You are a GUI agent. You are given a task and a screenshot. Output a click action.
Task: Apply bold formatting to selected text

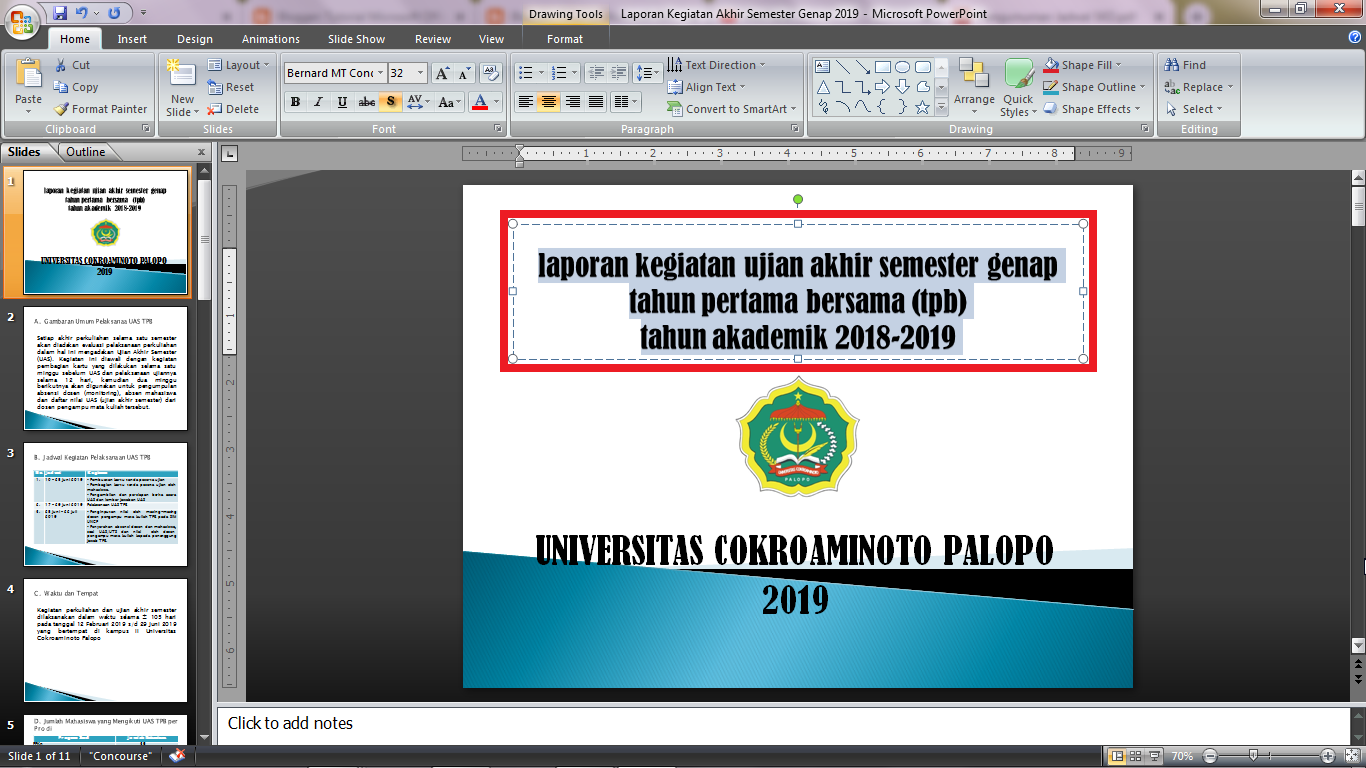(295, 102)
